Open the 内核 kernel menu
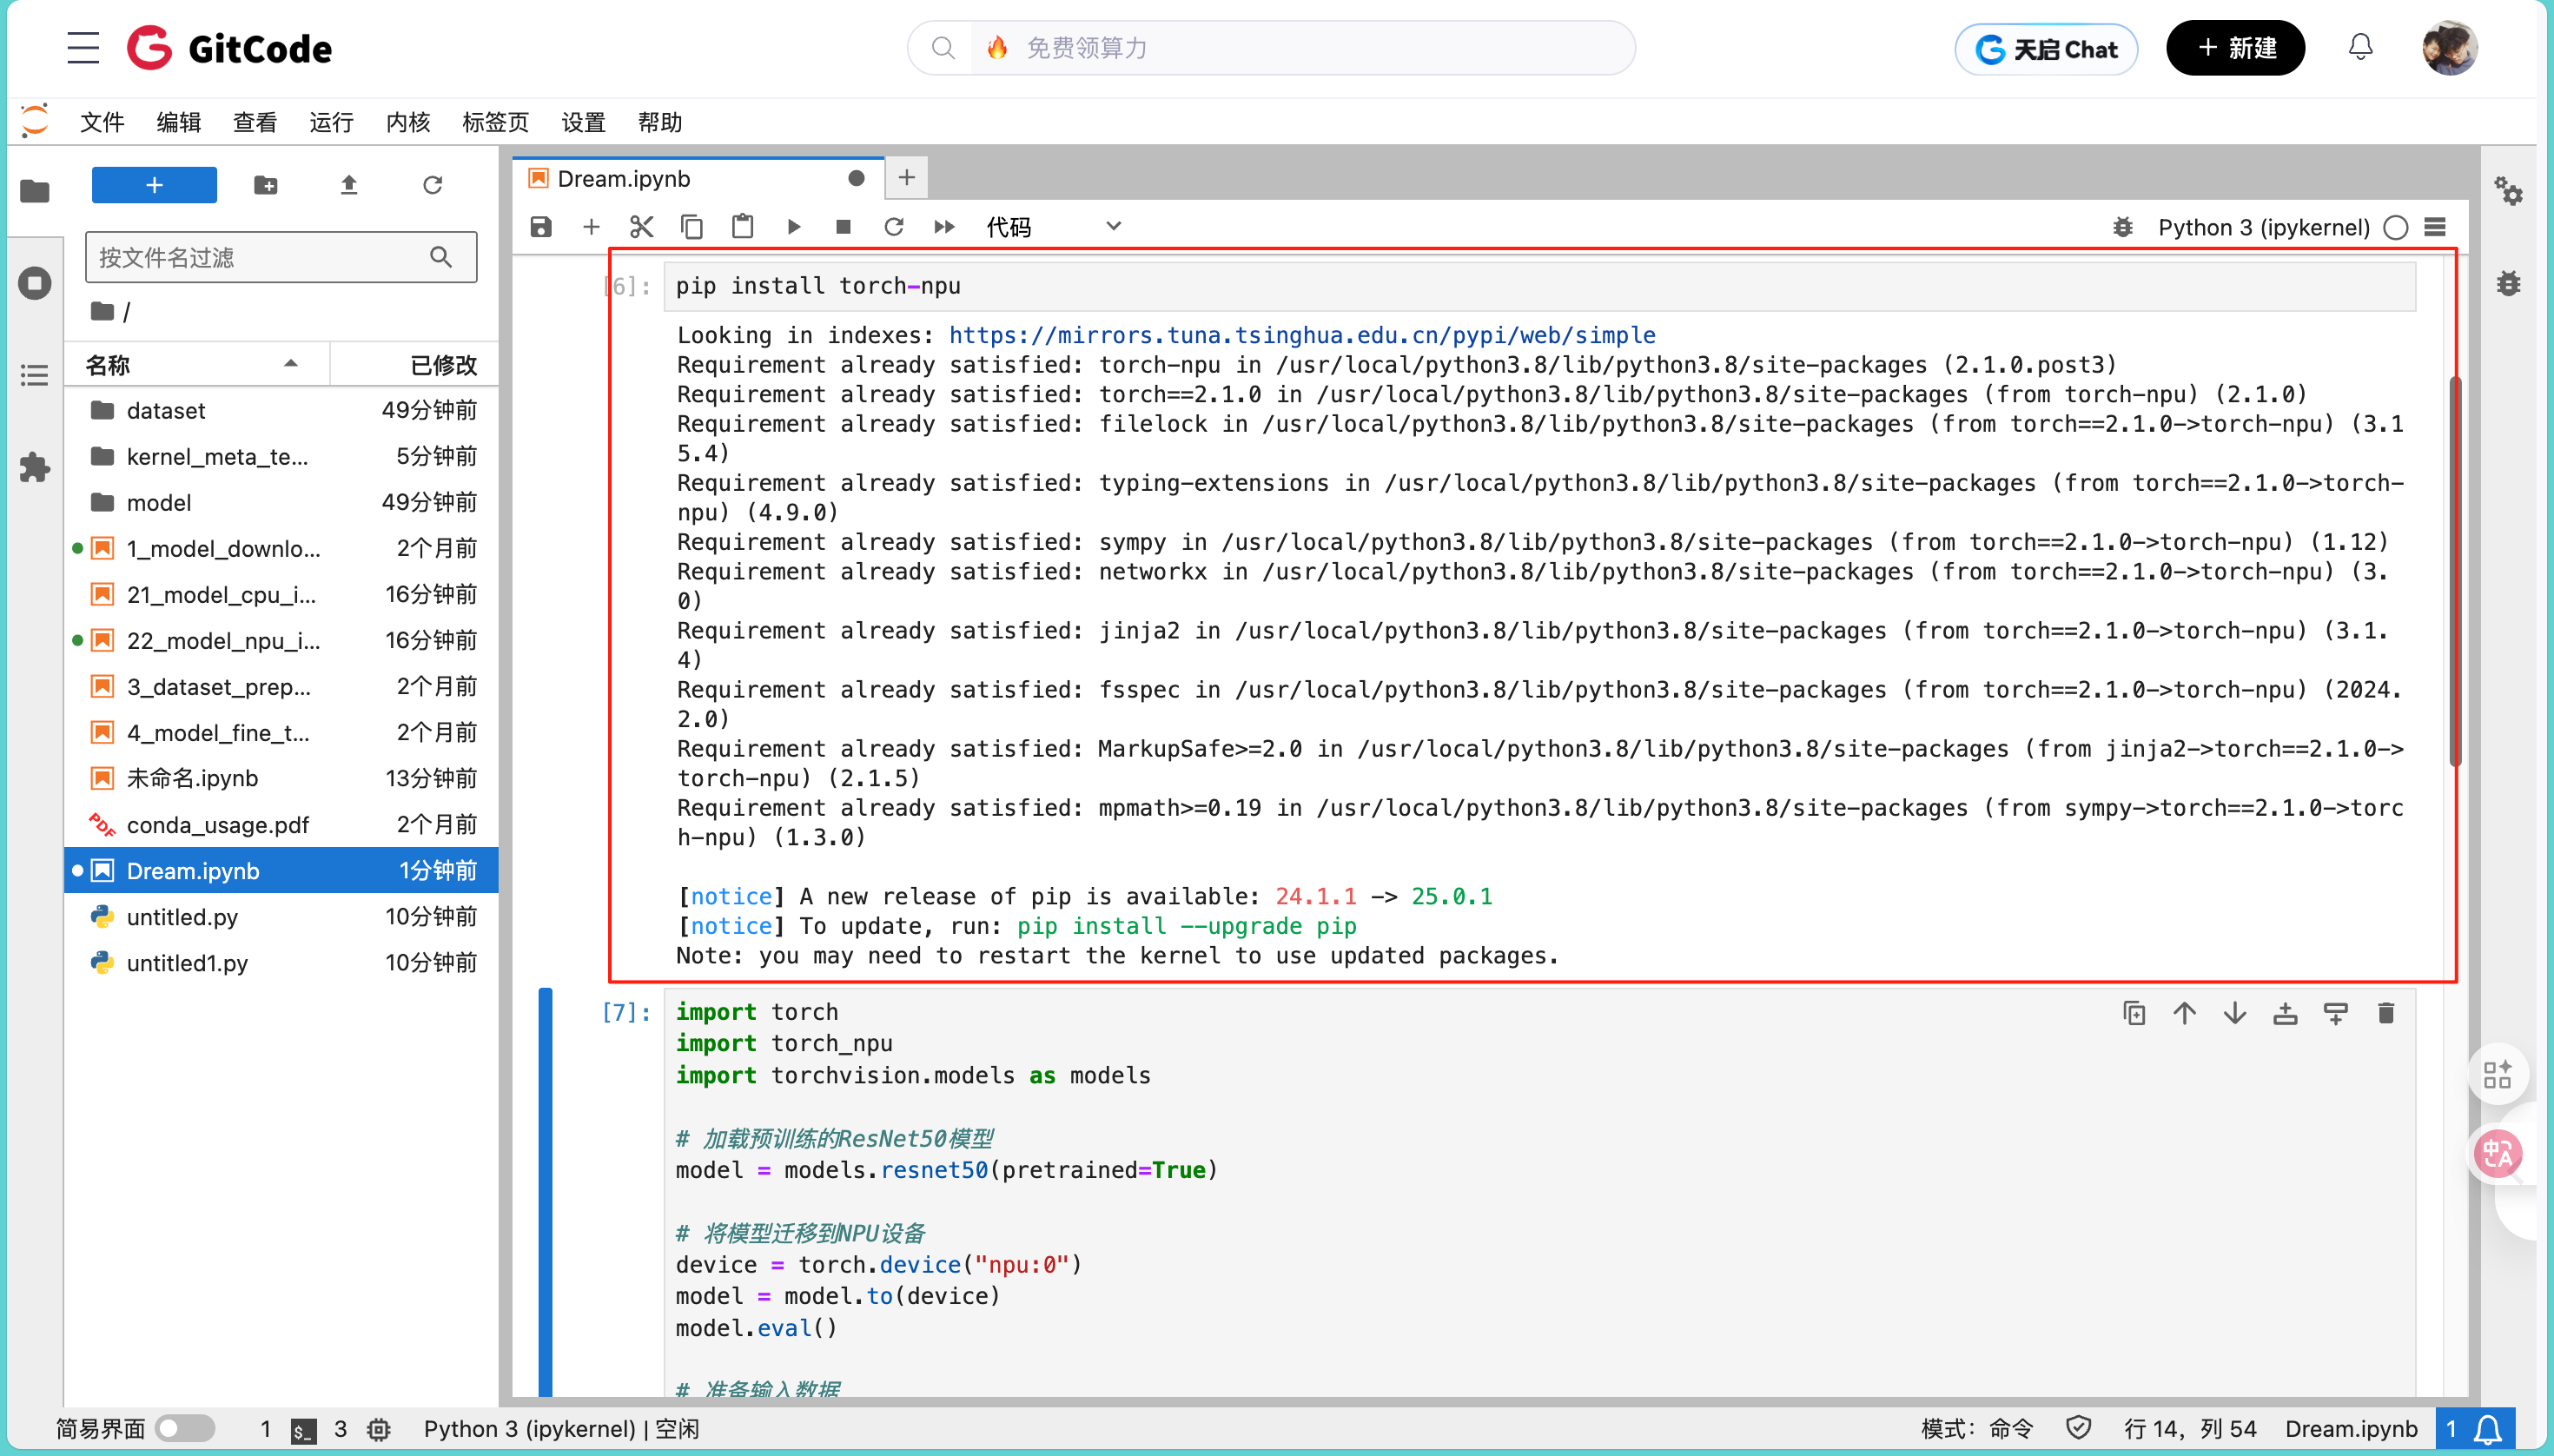 pyautogui.click(x=407, y=122)
